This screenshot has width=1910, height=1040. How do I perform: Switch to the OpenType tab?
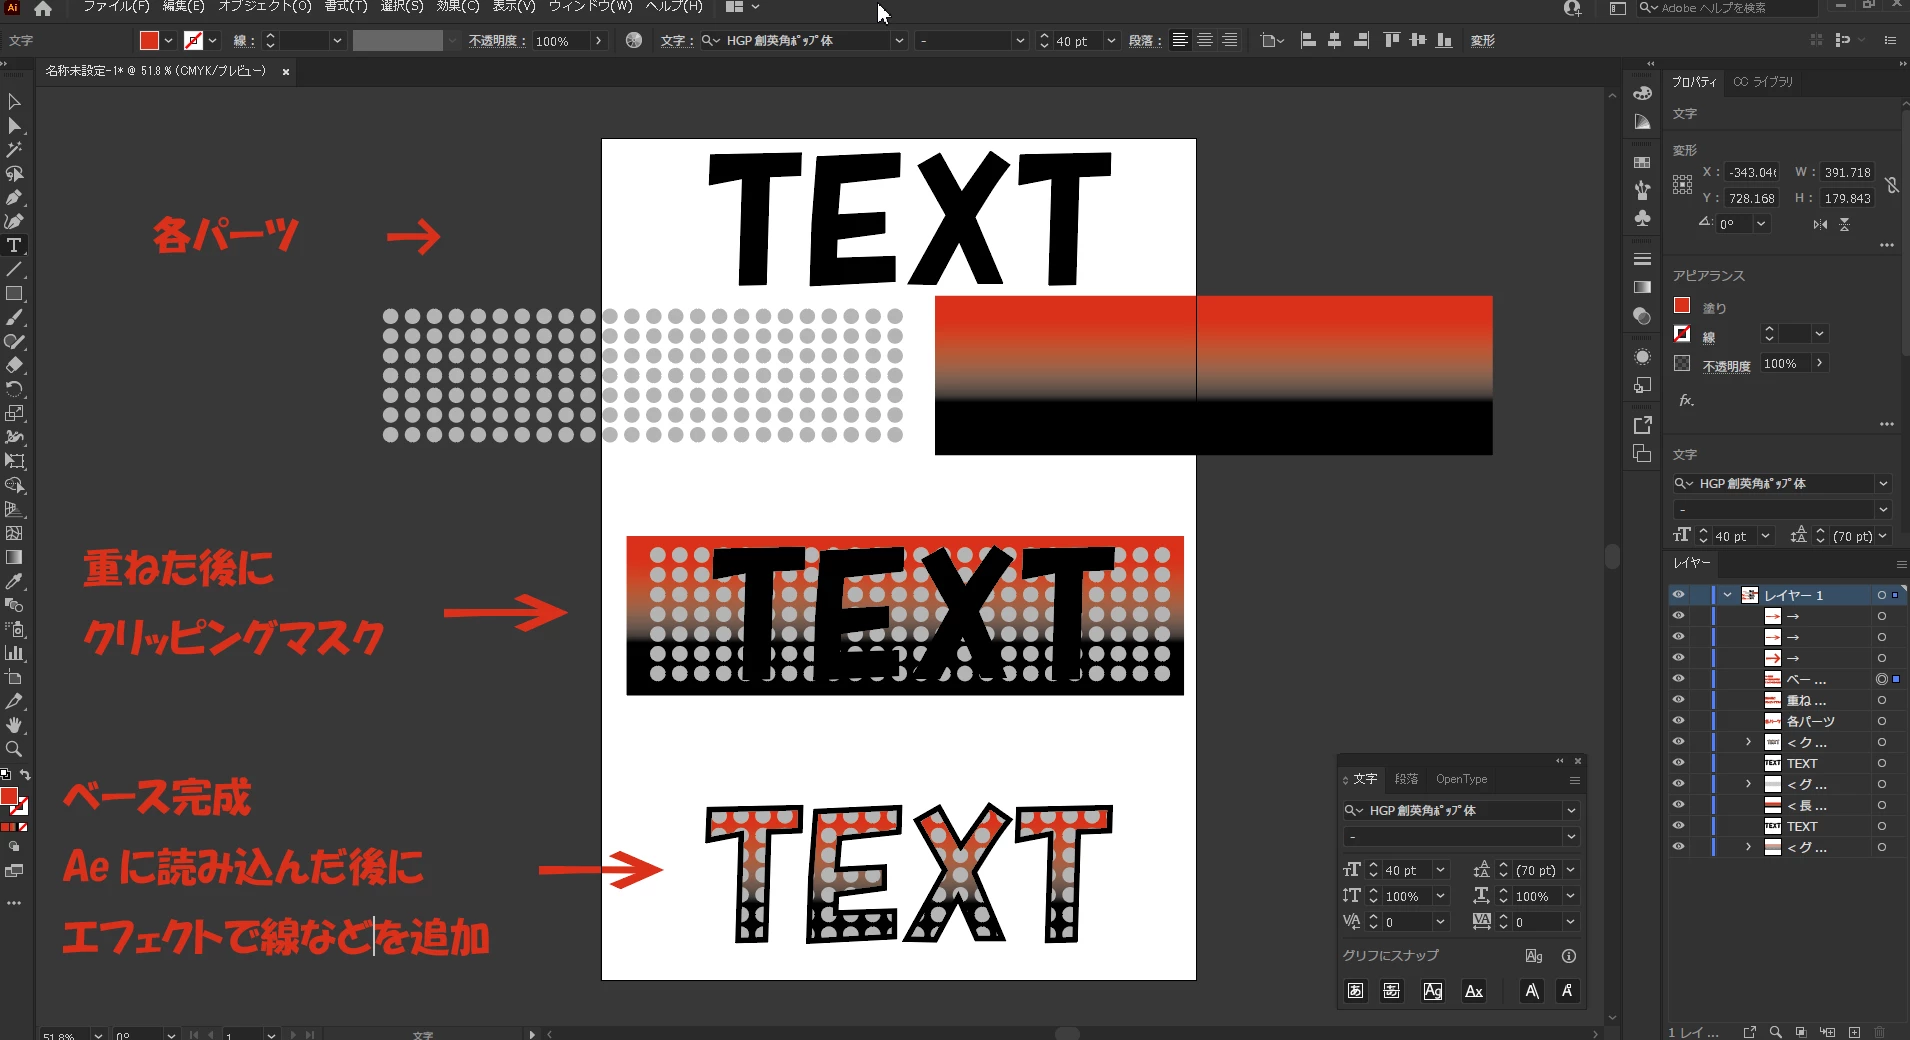point(1461,779)
